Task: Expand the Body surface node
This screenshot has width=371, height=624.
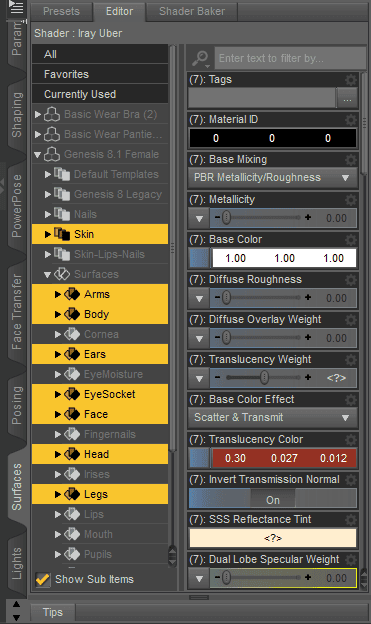Action: tap(58, 314)
